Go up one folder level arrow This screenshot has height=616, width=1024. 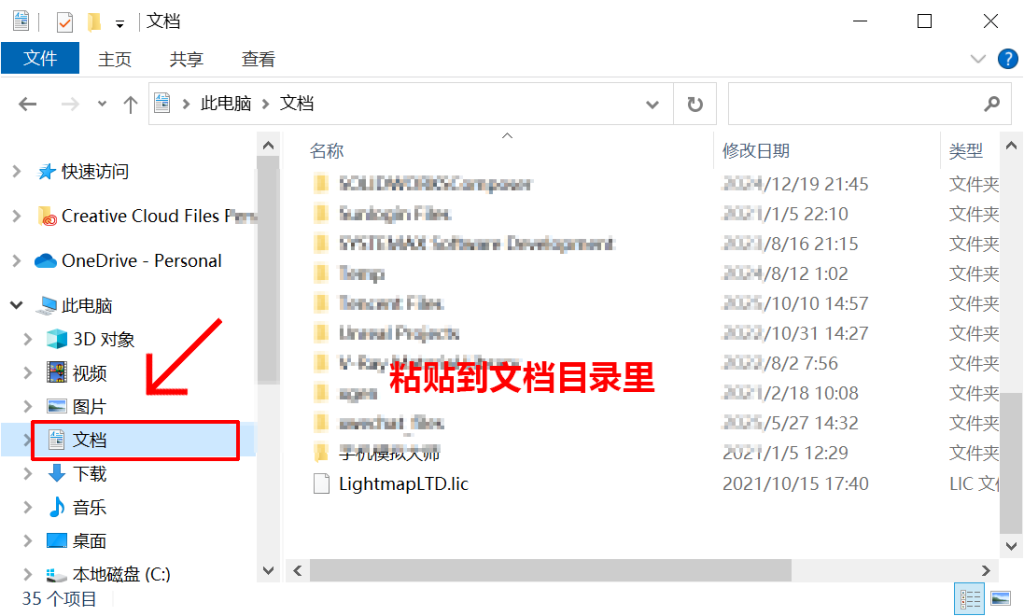coord(131,104)
